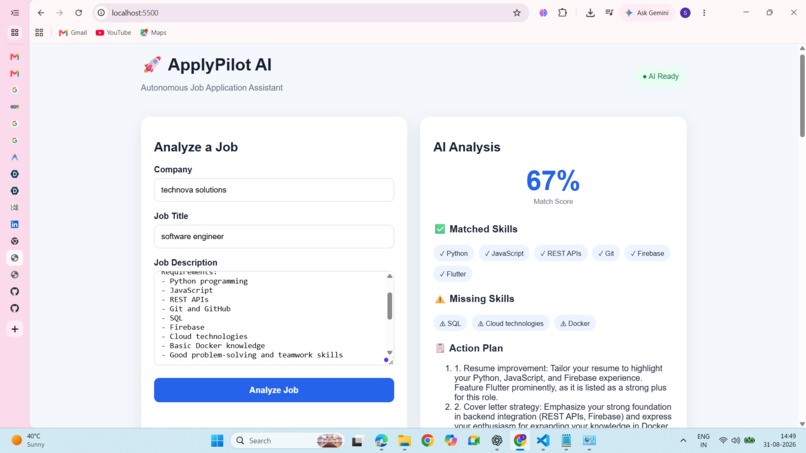Open Visual Studio Code from the taskbar
806x453 pixels.
pyautogui.click(x=543, y=441)
